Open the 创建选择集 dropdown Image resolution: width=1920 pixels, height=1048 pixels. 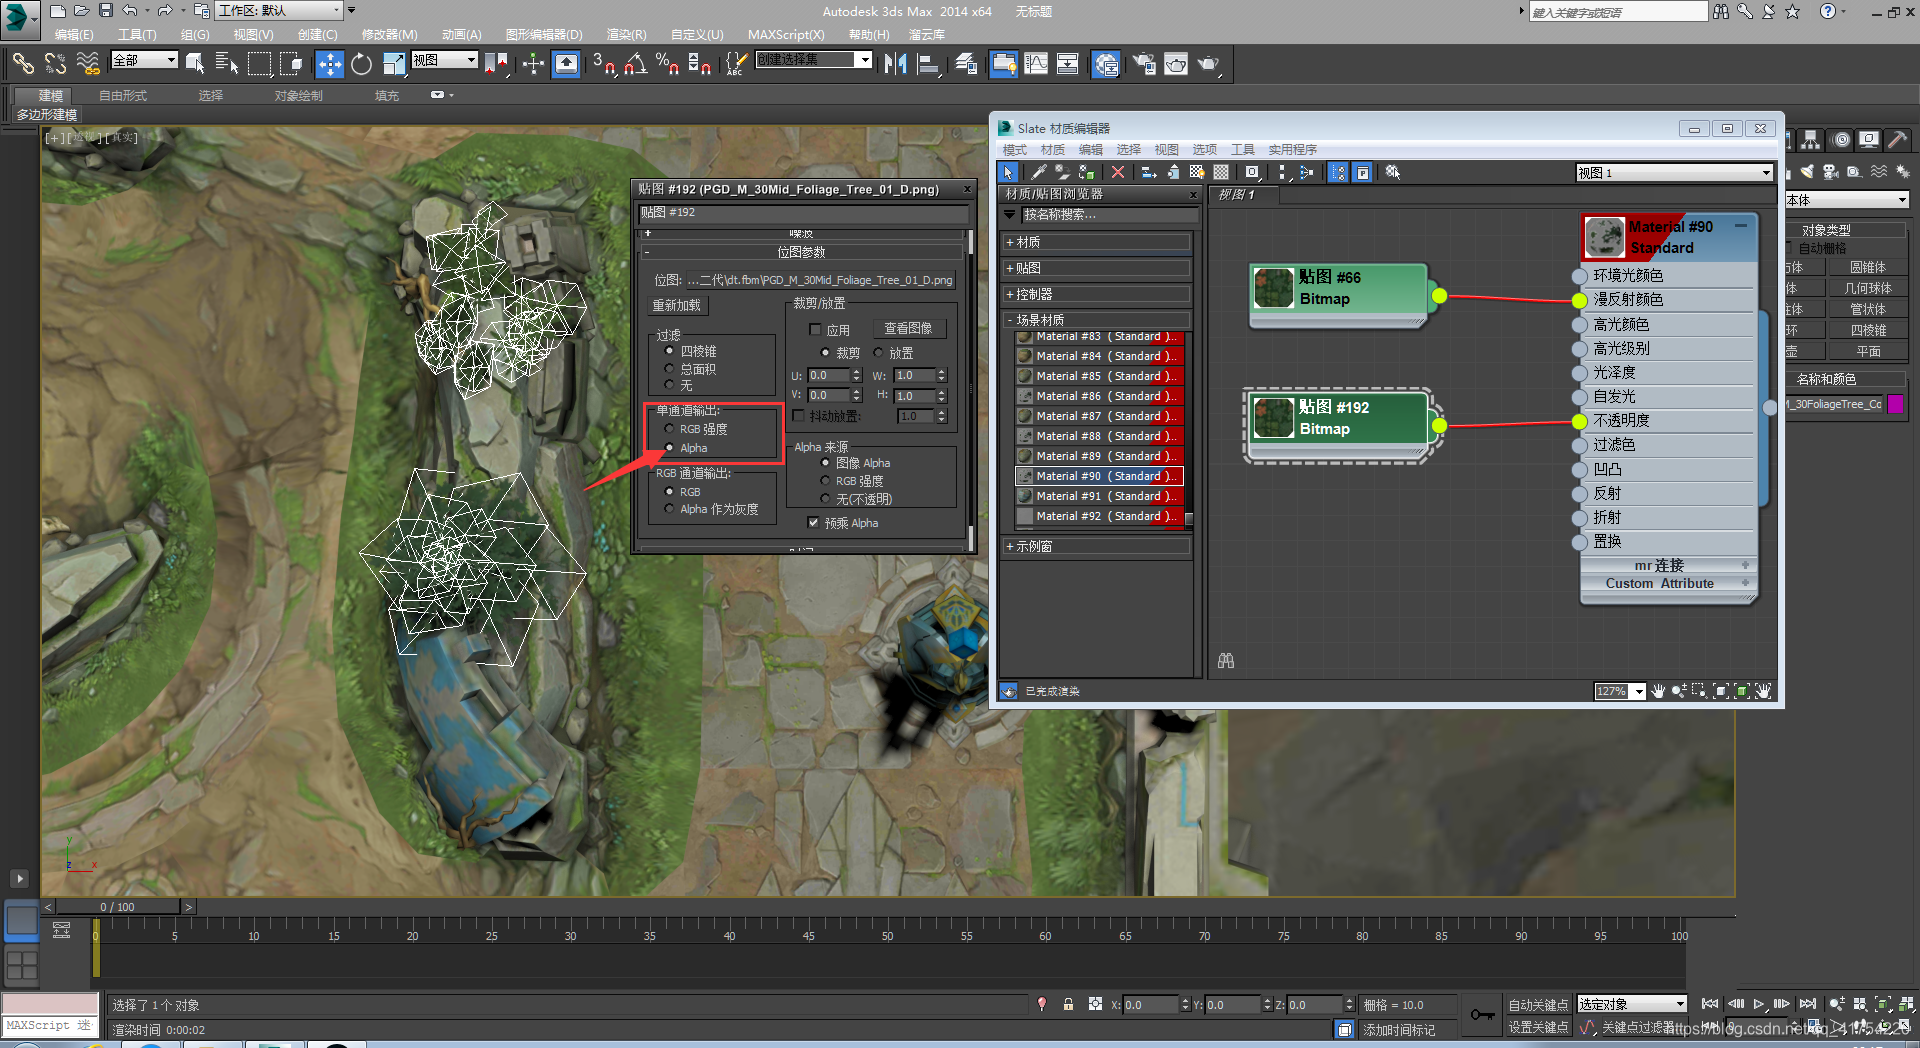(x=813, y=60)
